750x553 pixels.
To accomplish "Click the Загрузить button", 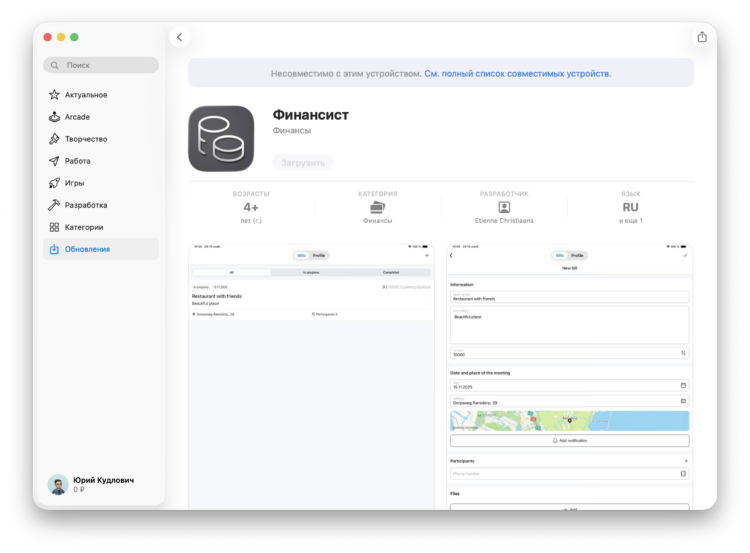I will 302,163.
